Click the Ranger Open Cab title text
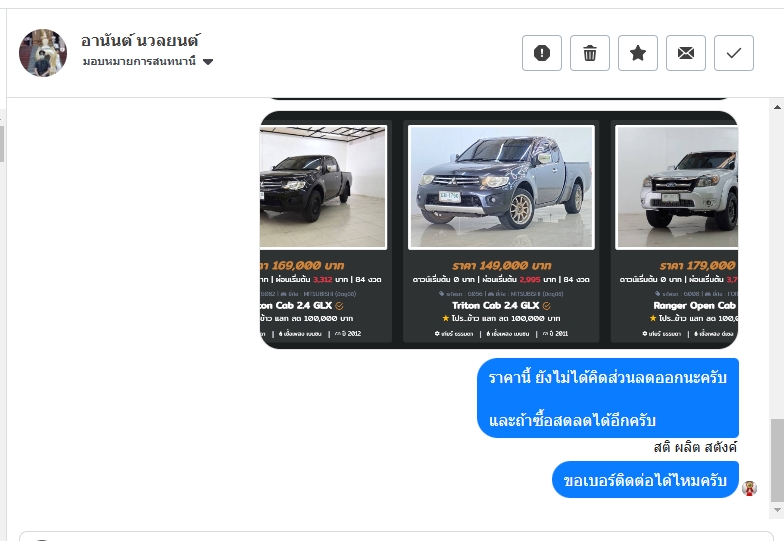This screenshot has height=541, width=784. click(694, 306)
